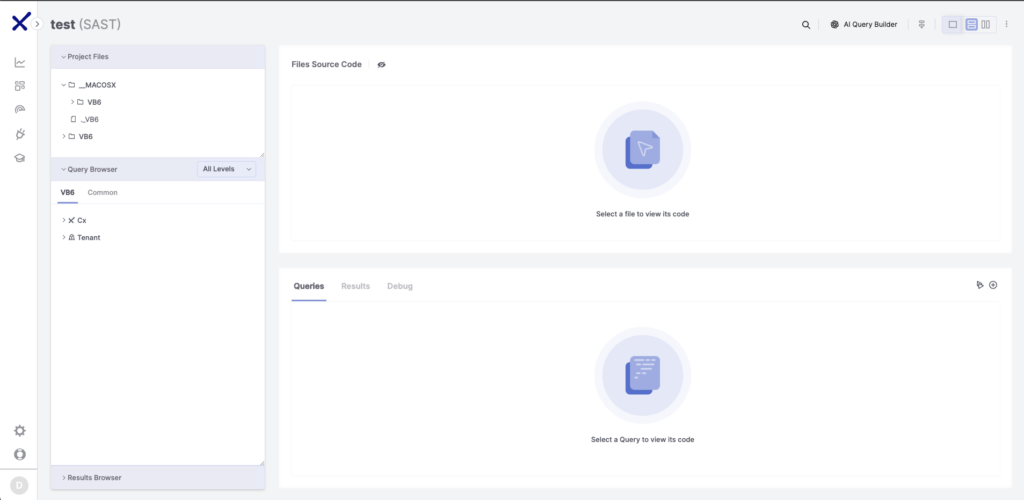
Task: Expand the root VB6 folder chevron
Action: pyautogui.click(x=63, y=136)
